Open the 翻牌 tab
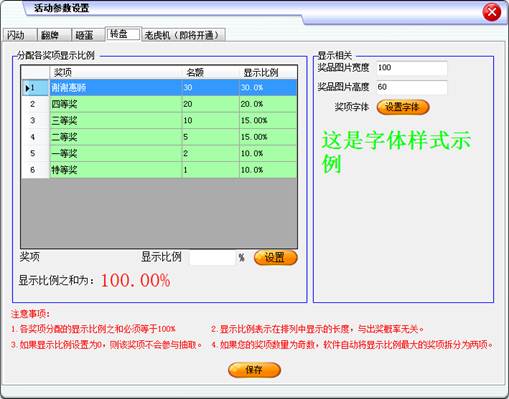509x399 pixels. click(54, 35)
